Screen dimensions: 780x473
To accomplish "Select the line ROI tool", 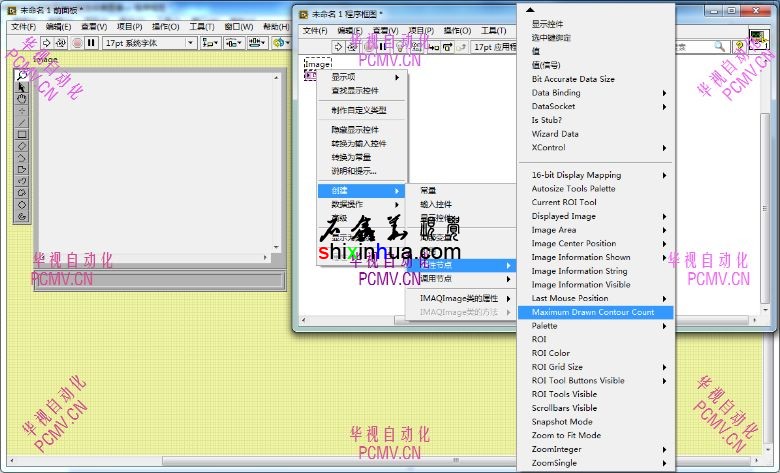I will point(22,122).
